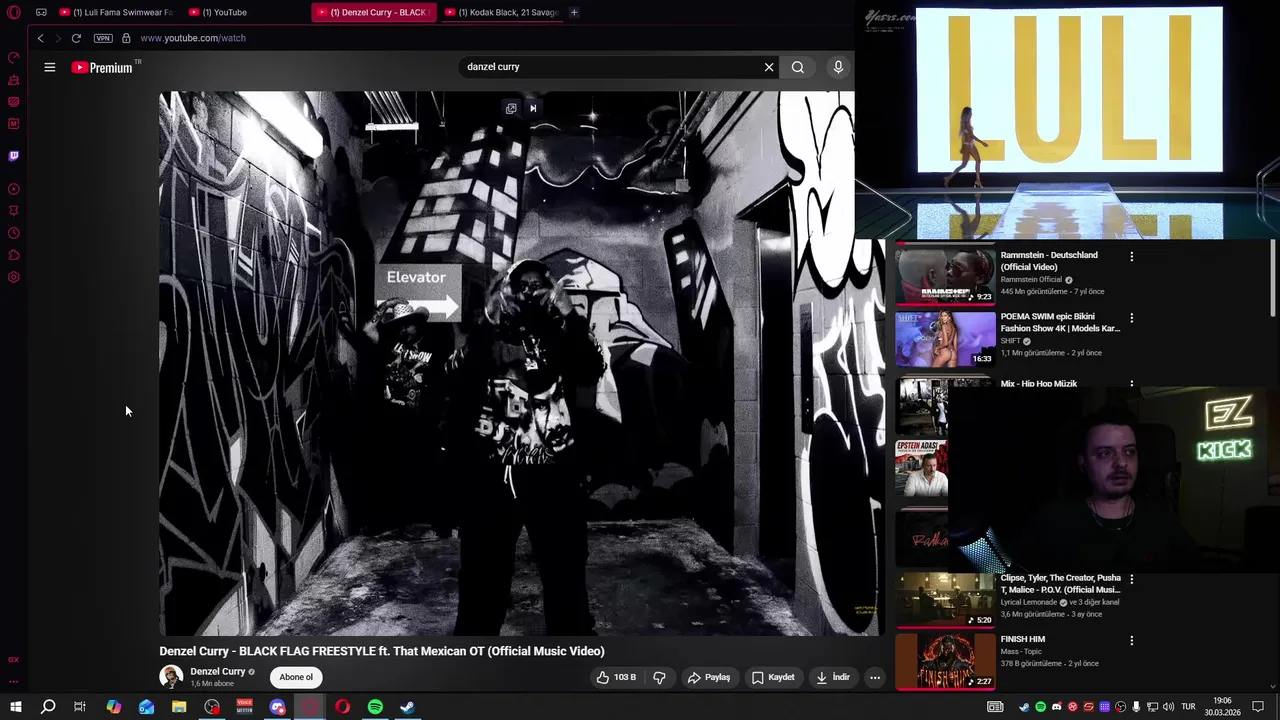Image resolution: width=1280 pixels, height=720 pixels.
Task: Click the youtube.com/watch address field
Action: click(x=193, y=38)
